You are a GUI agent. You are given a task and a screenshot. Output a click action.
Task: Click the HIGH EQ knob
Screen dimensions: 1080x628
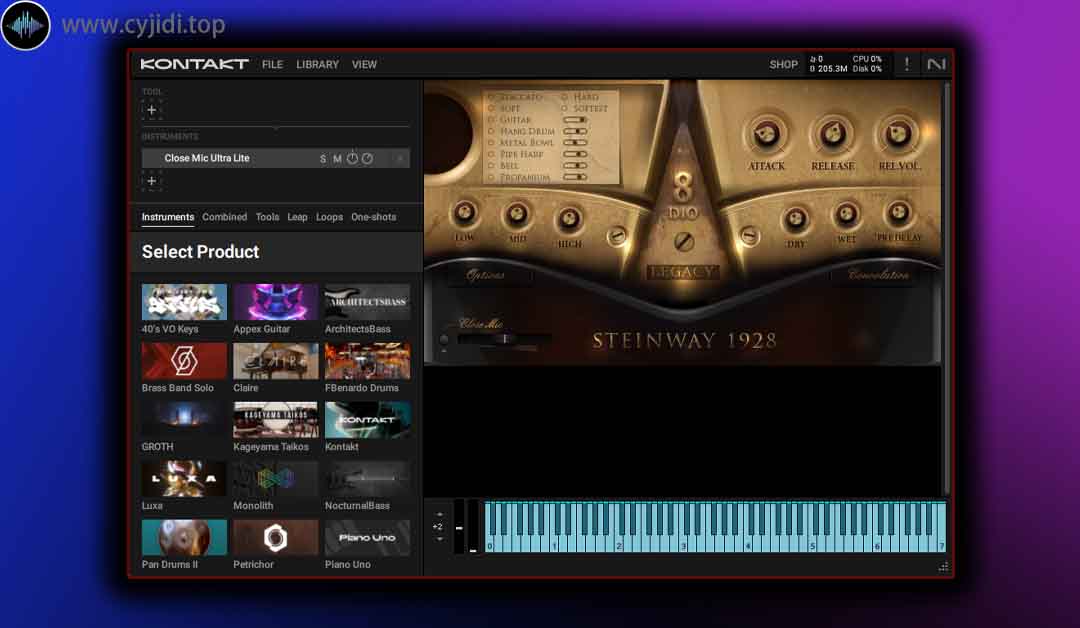[x=569, y=220]
